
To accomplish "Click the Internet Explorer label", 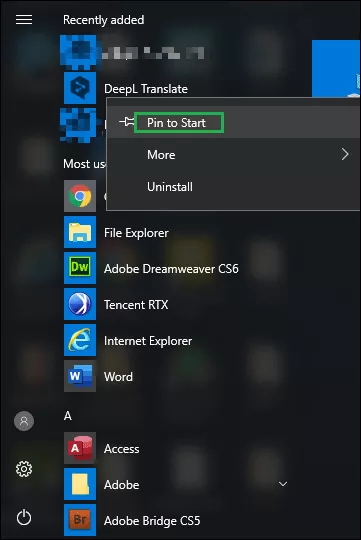I will pyautogui.click(x=148, y=341).
